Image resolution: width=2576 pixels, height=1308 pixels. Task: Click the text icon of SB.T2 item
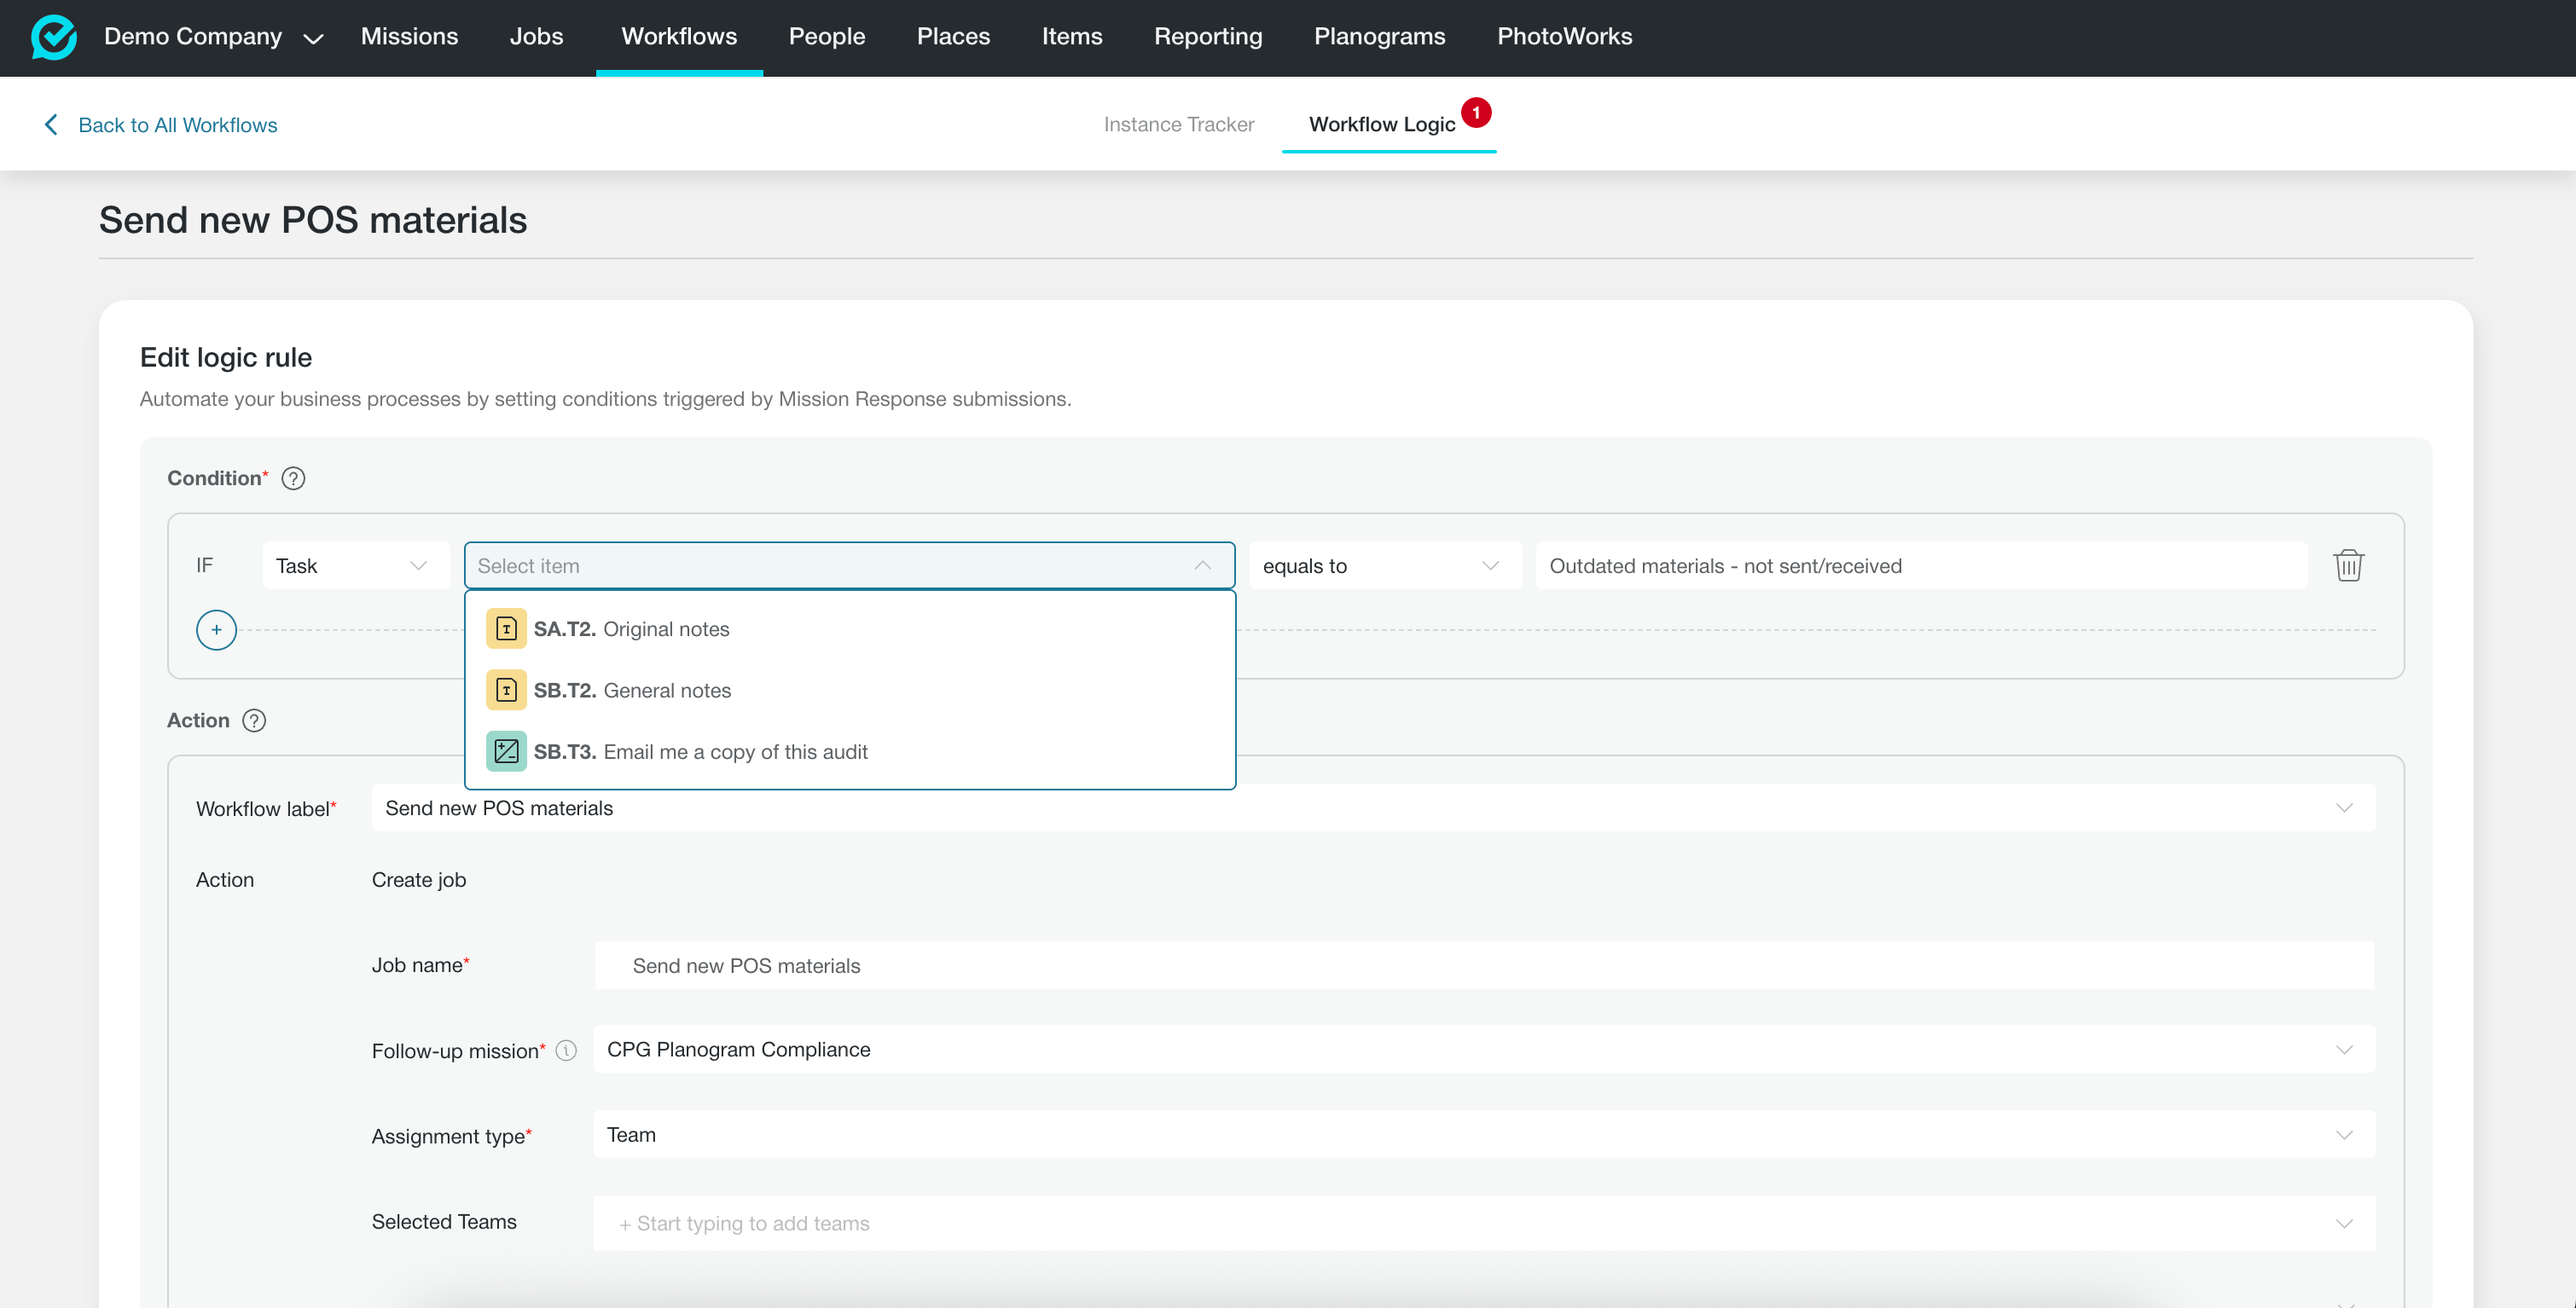pos(506,690)
